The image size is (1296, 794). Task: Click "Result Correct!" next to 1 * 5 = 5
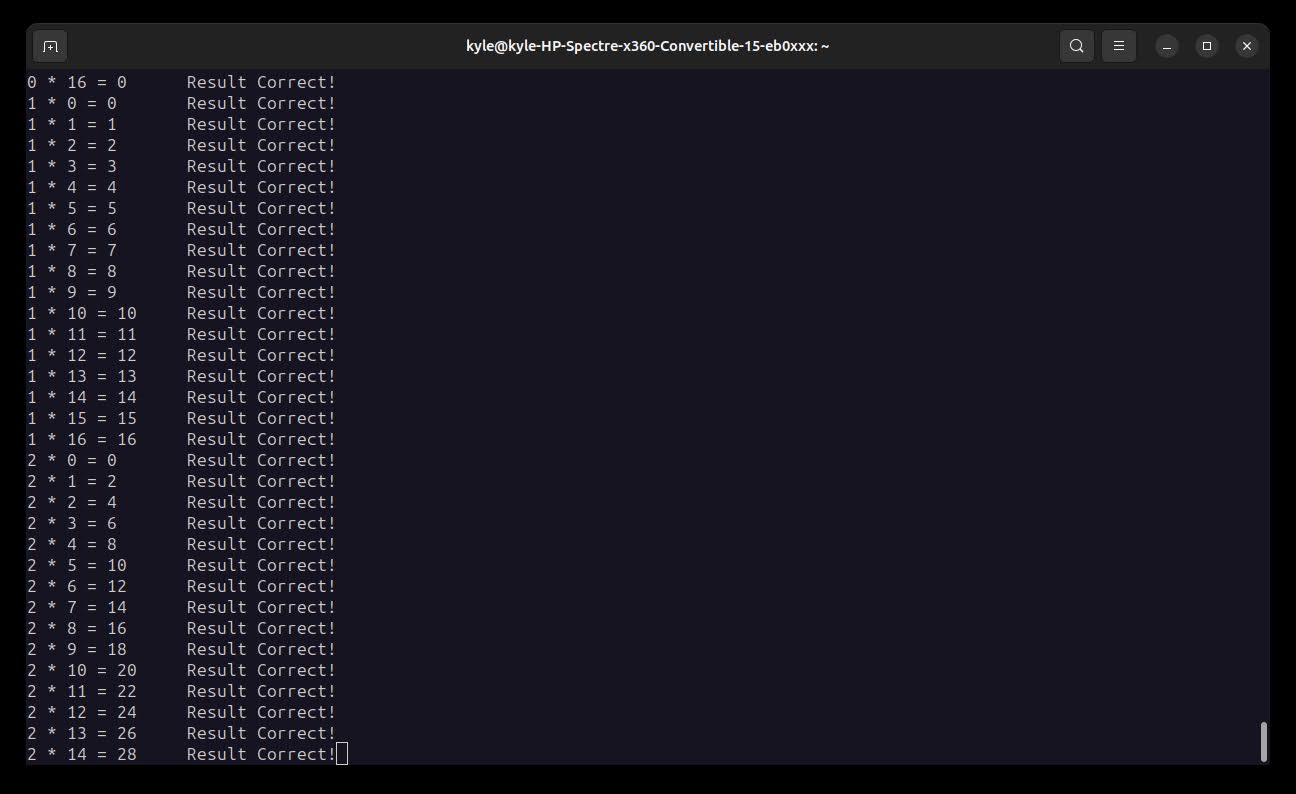pyautogui.click(x=261, y=208)
